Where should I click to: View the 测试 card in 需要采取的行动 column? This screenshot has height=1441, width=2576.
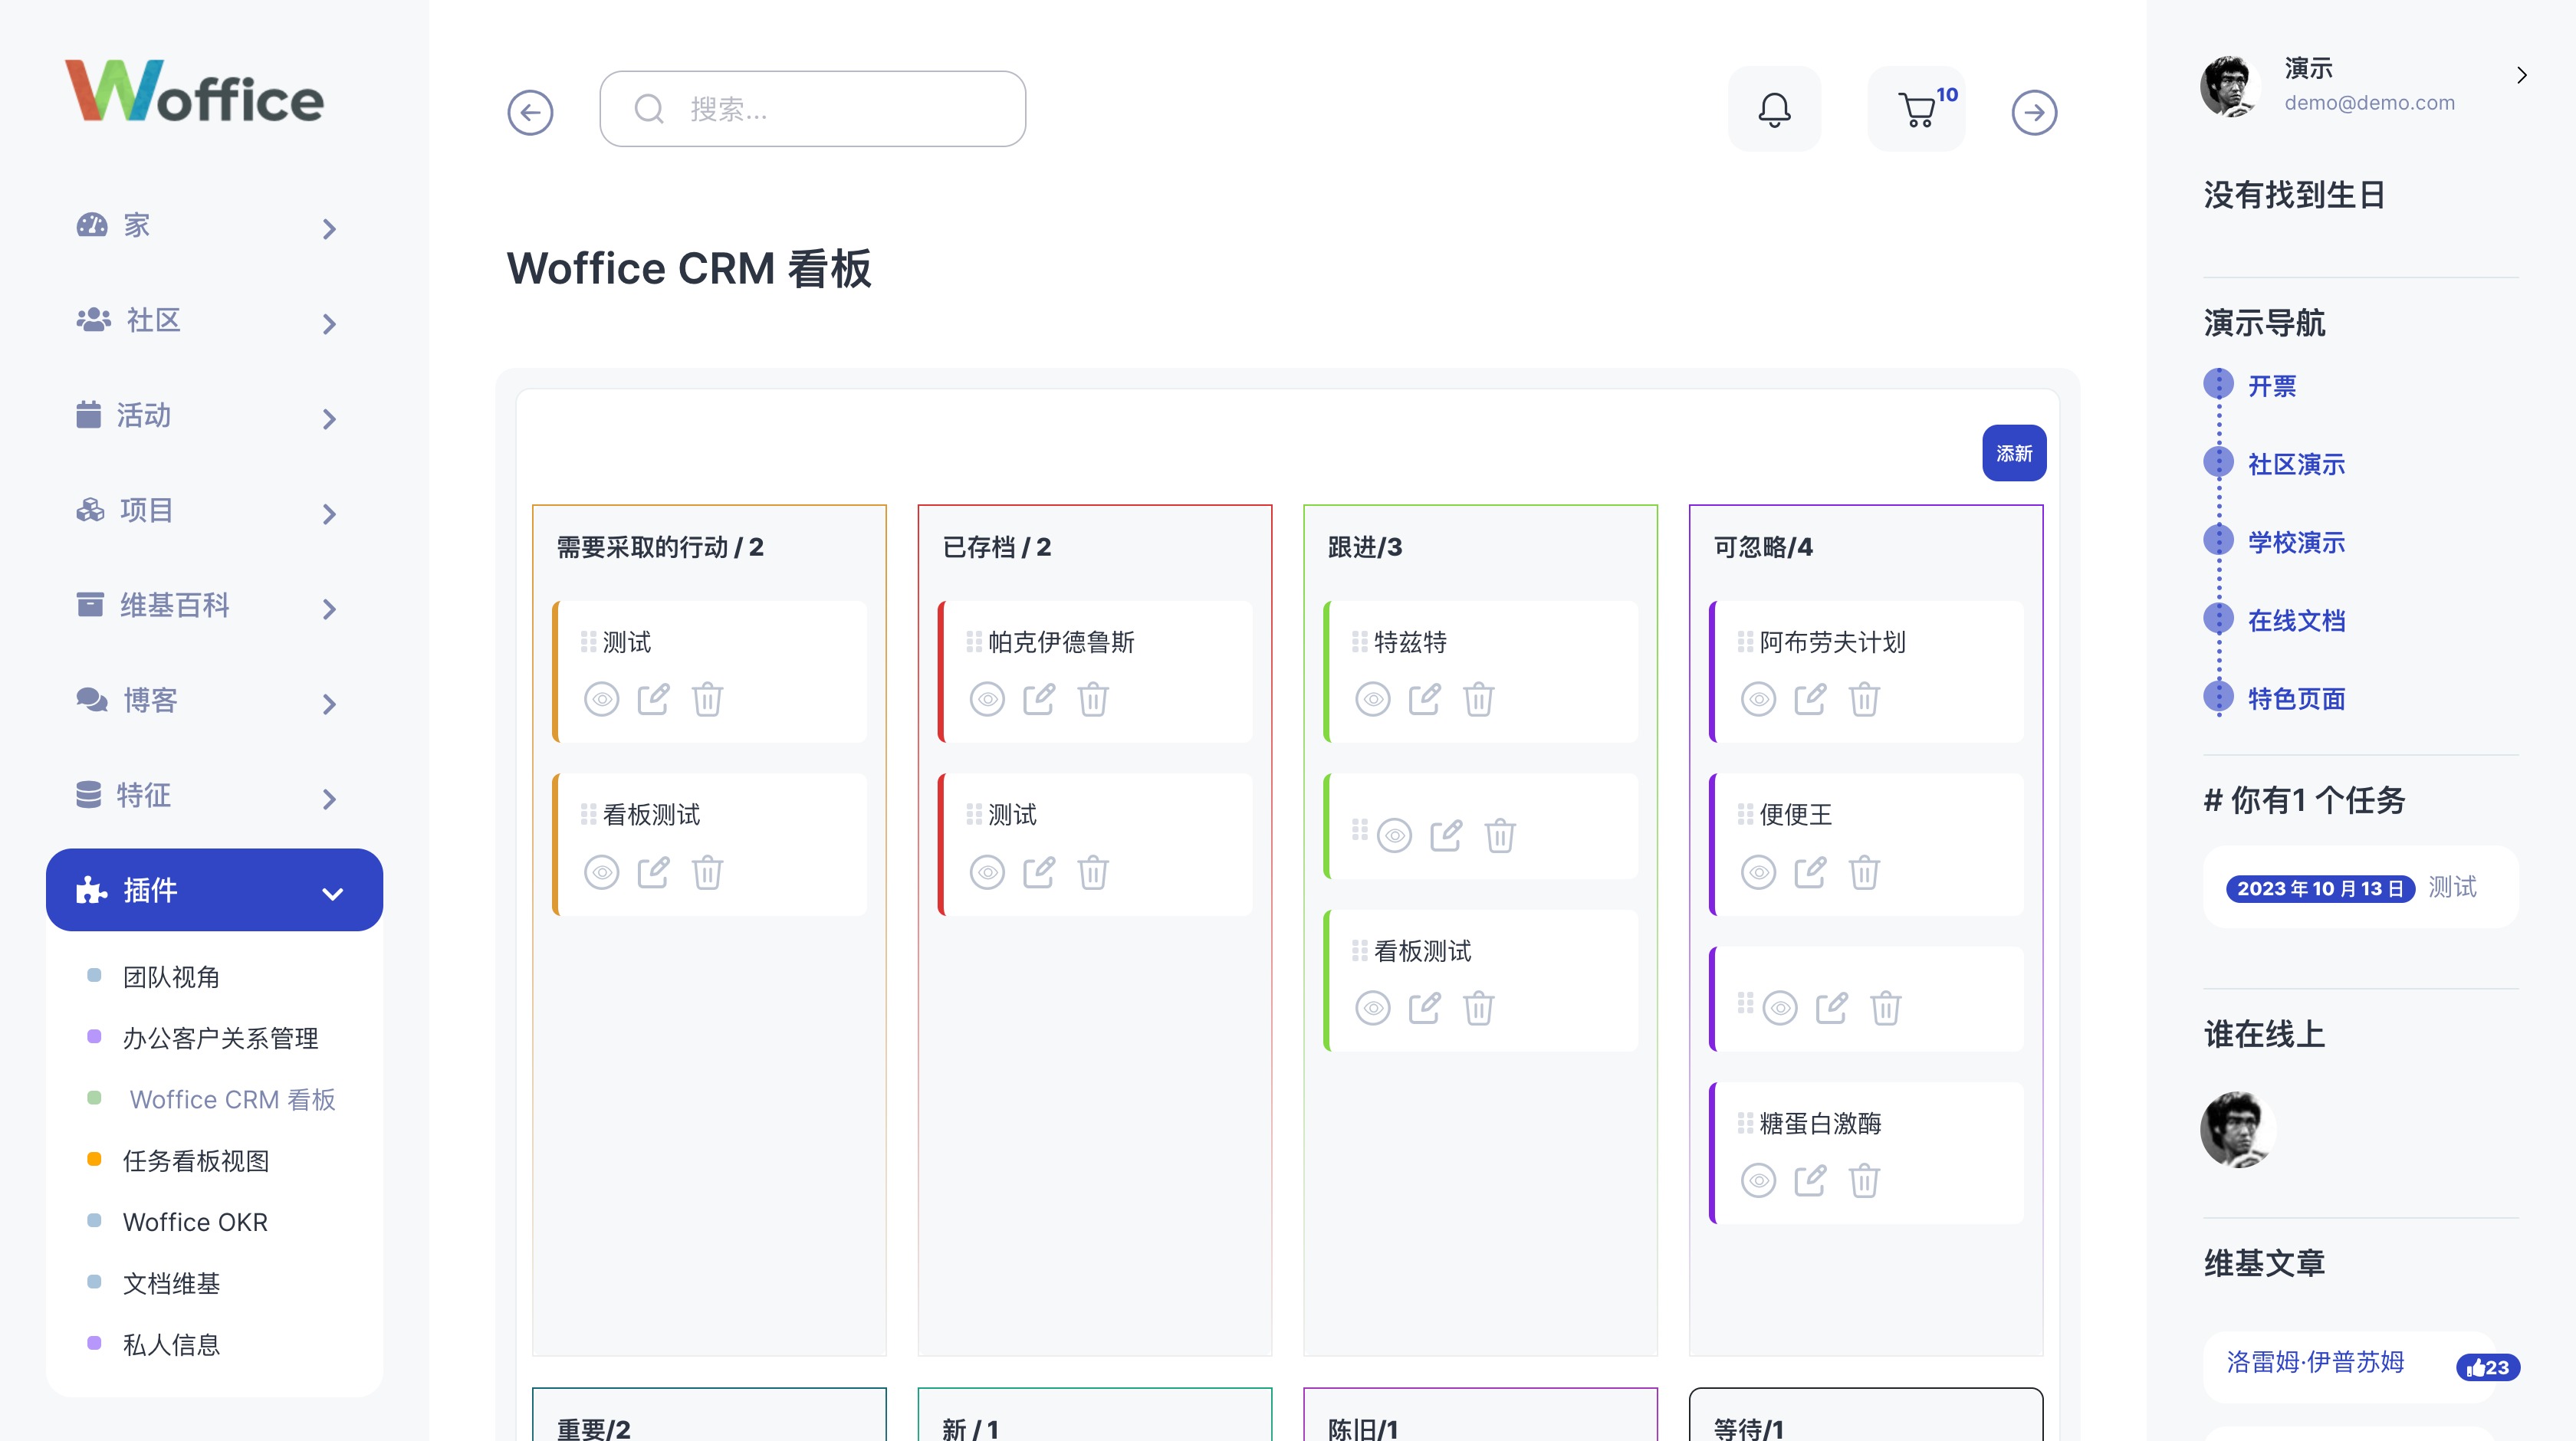[602, 698]
